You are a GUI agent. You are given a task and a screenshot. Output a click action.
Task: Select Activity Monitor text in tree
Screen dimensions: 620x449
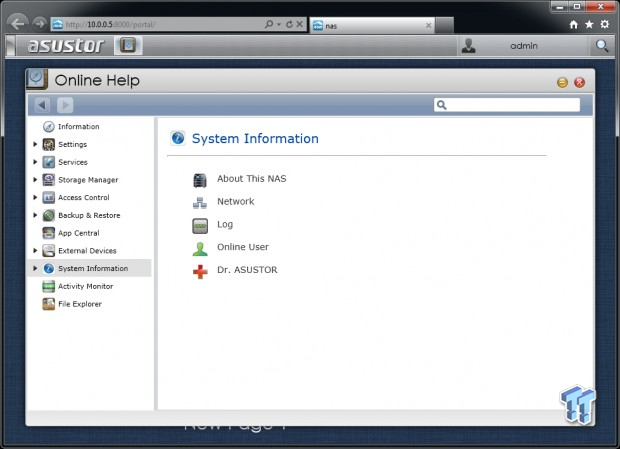[85, 286]
